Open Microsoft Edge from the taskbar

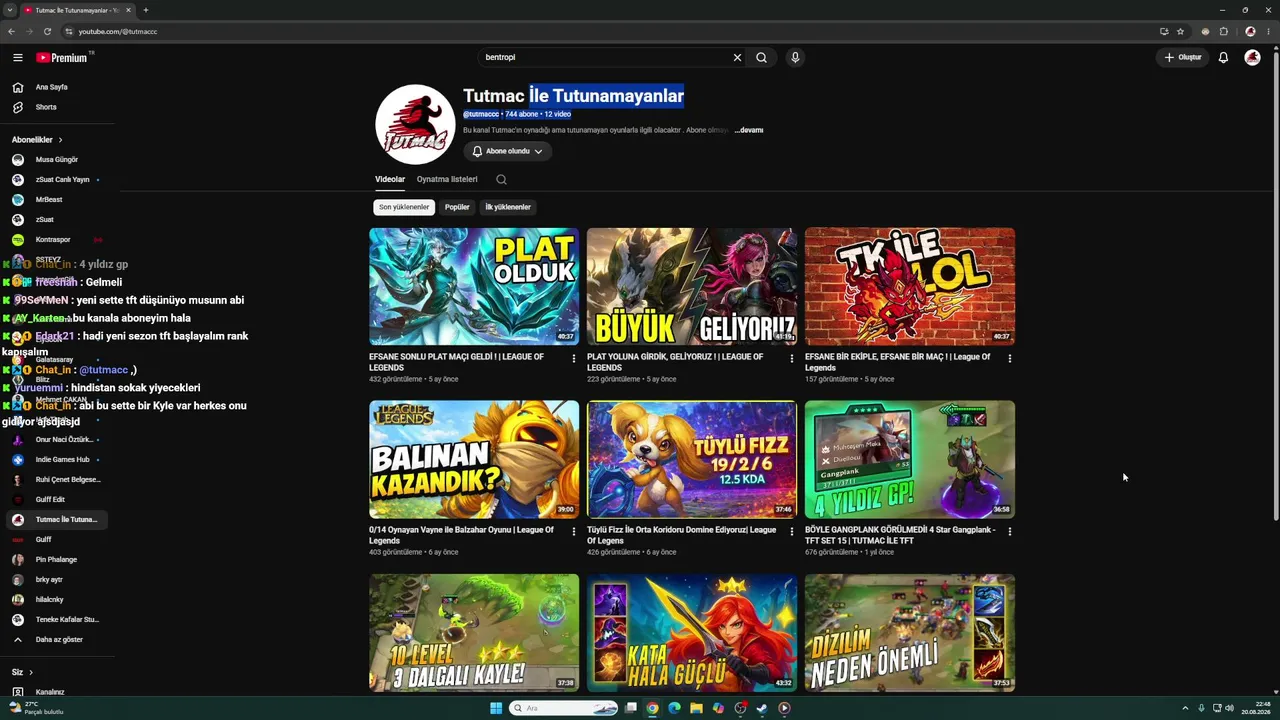pos(674,708)
